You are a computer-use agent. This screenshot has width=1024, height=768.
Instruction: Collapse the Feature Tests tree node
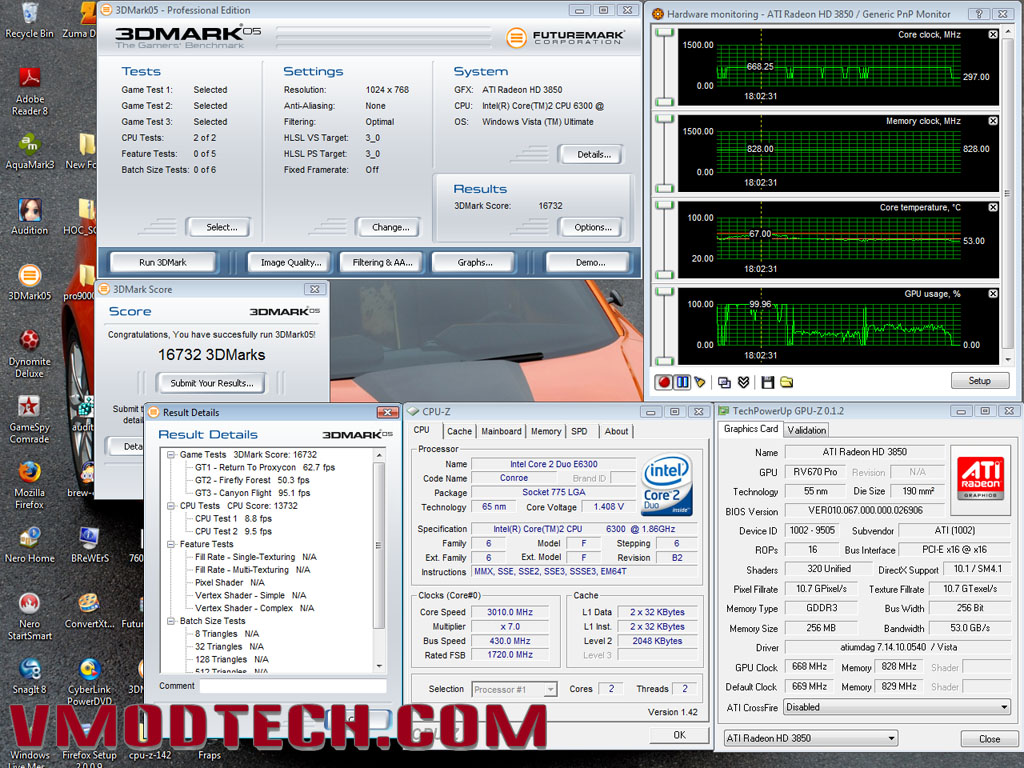(171, 544)
